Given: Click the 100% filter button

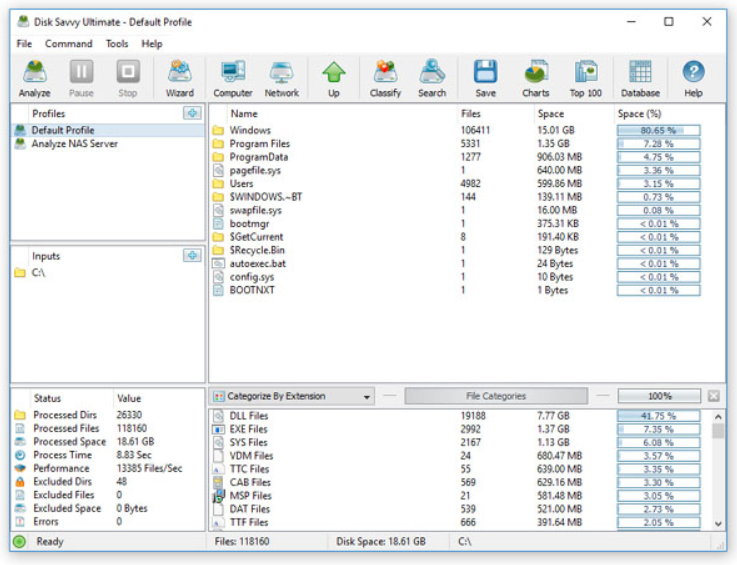Looking at the screenshot, I should tap(659, 396).
